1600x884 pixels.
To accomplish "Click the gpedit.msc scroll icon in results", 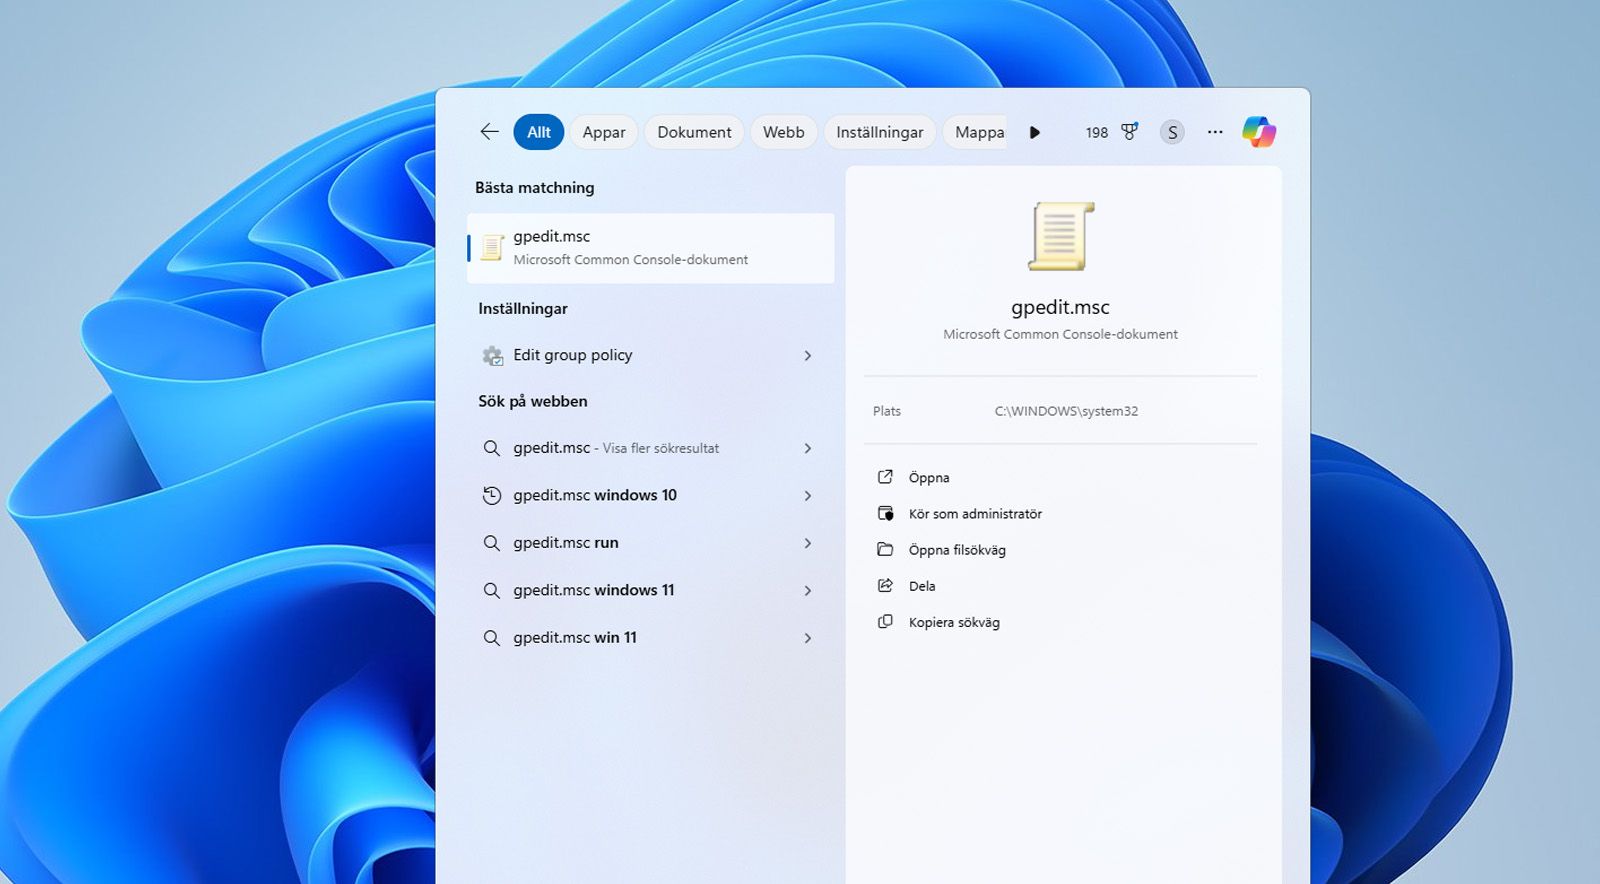I will (492, 247).
